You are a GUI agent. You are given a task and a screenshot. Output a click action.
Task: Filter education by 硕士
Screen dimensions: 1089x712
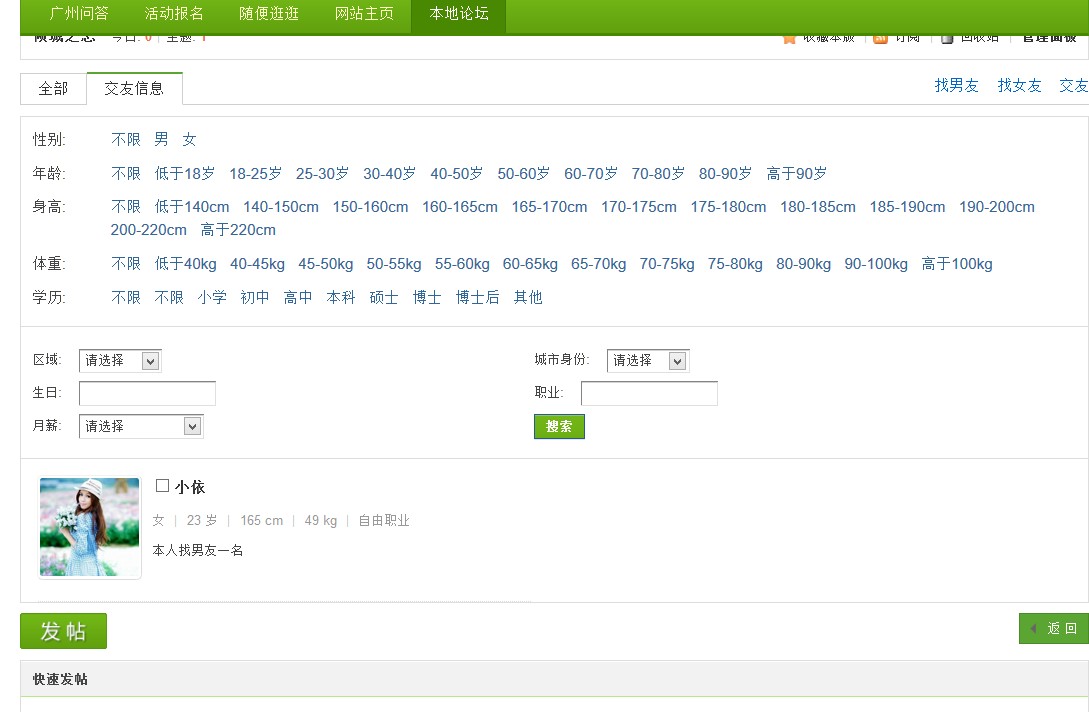pyautogui.click(x=384, y=297)
